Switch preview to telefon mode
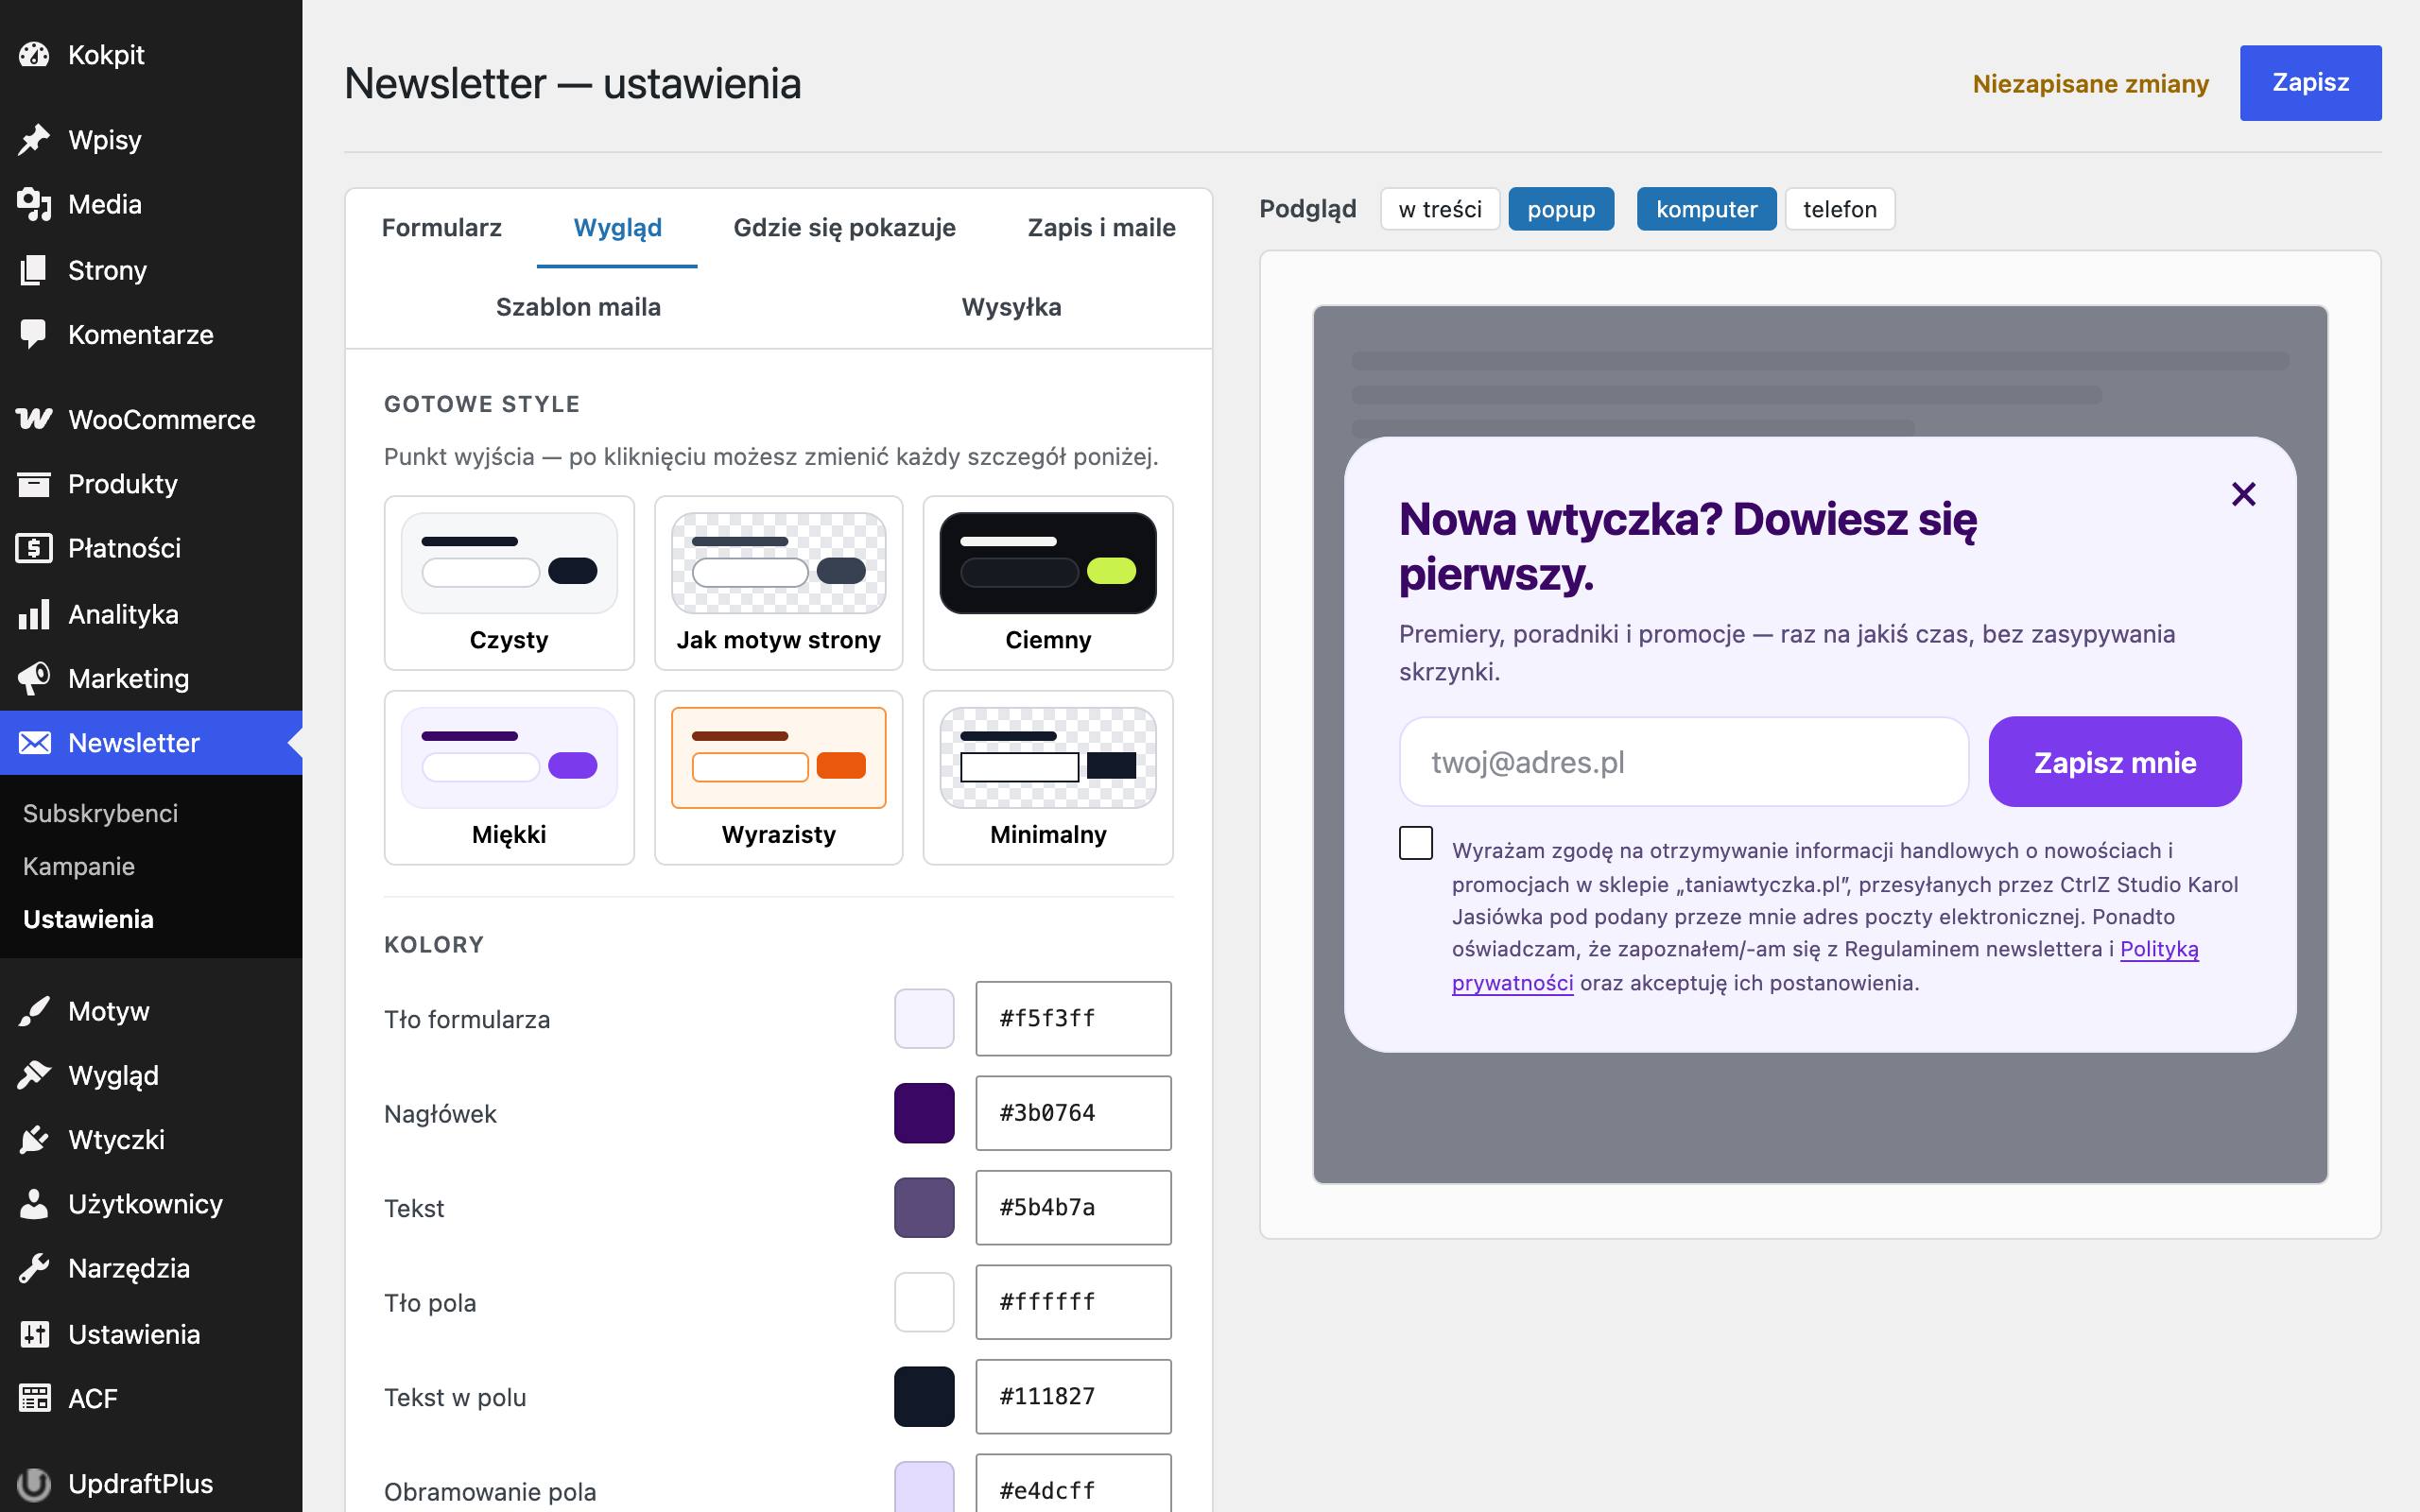Image resolution: width=2420 pixels, height=1512 pixels. click(x=1839, y=209)
